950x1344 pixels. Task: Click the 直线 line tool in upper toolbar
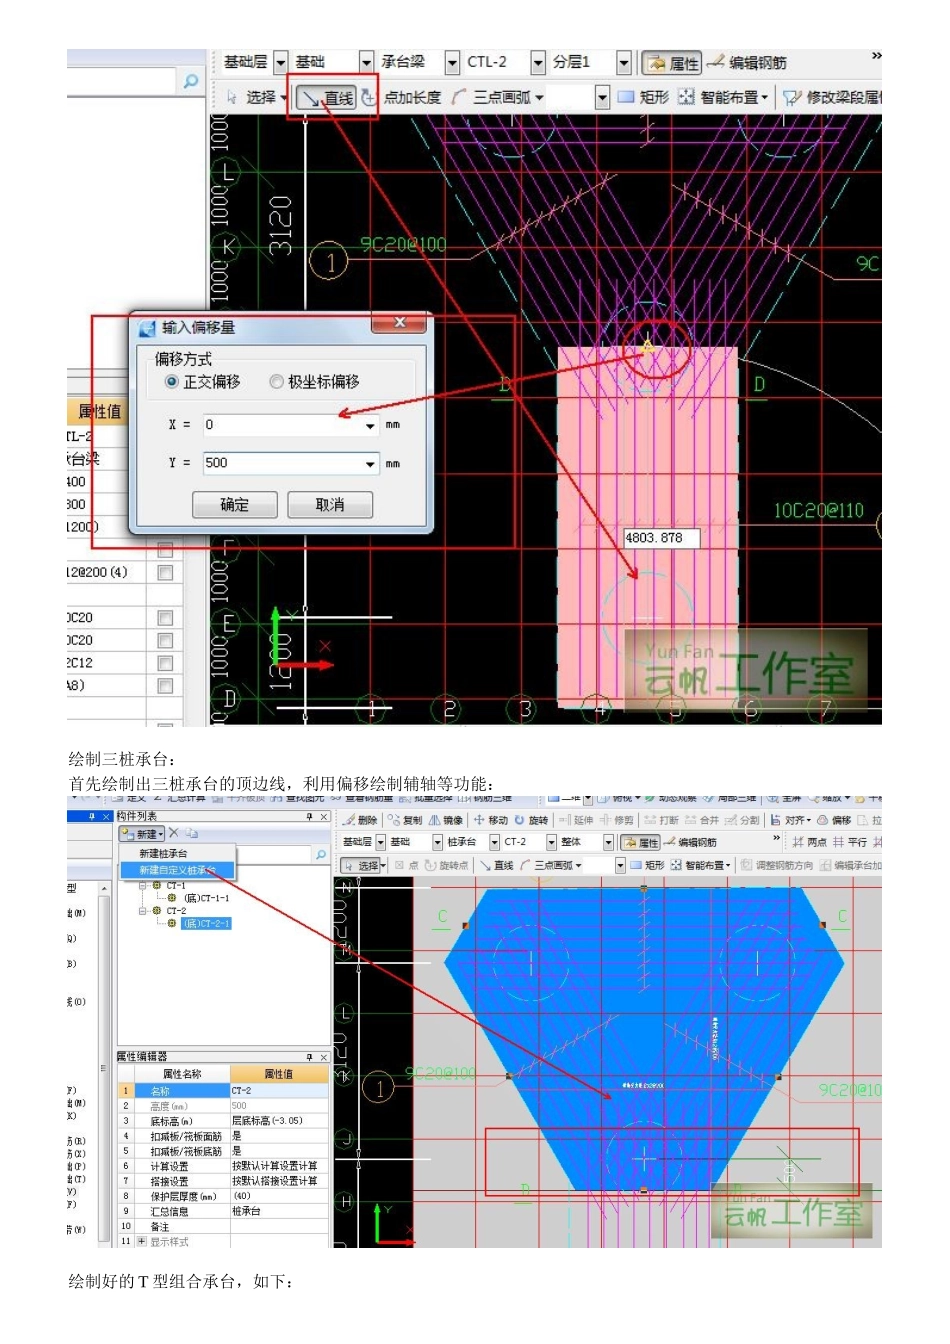point(327,97)
